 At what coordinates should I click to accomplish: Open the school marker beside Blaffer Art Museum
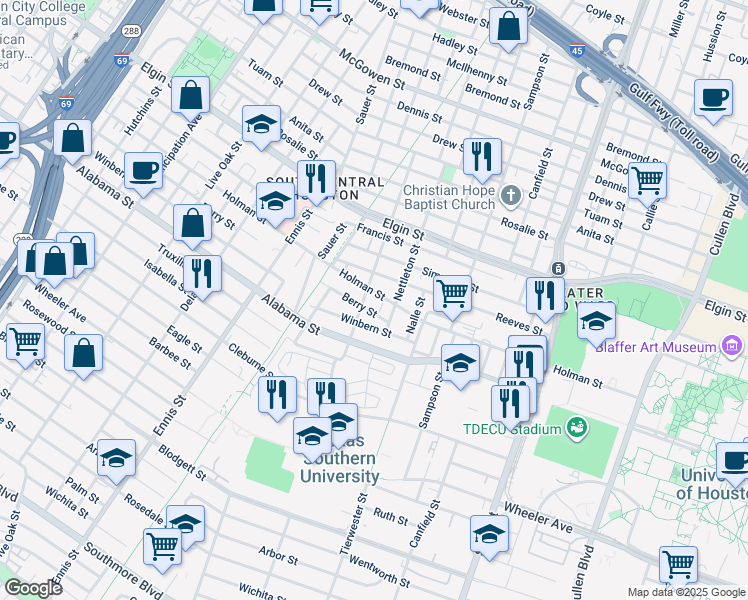[x=596, y=321]
